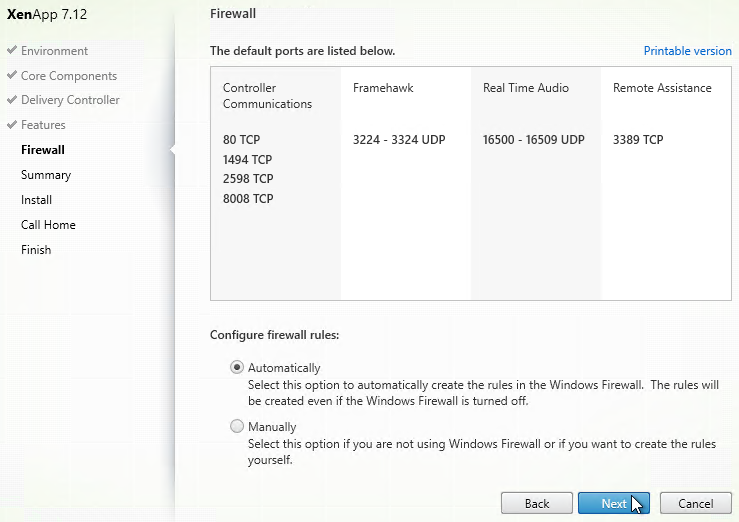Click the Controller Communications column header
This screenshot has width=739, height=522.
coord(267,96)
